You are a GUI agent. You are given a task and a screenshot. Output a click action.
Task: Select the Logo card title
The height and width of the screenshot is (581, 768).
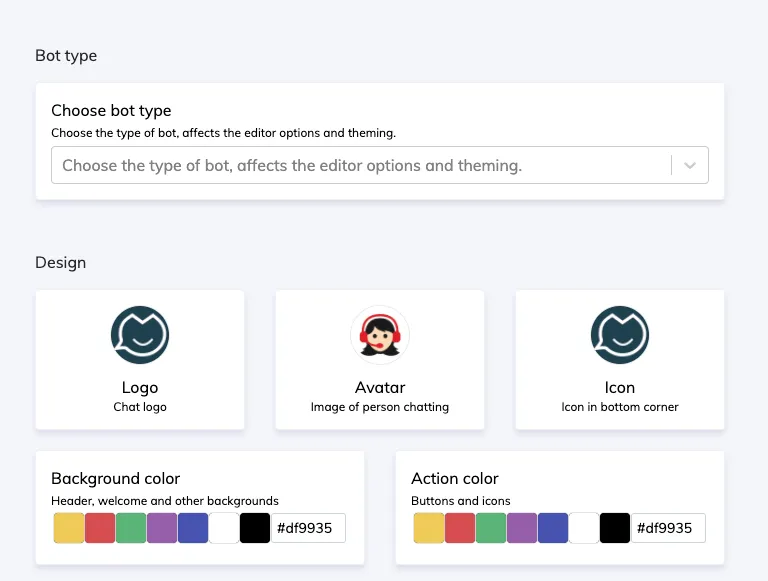click(x=140, y=387)
